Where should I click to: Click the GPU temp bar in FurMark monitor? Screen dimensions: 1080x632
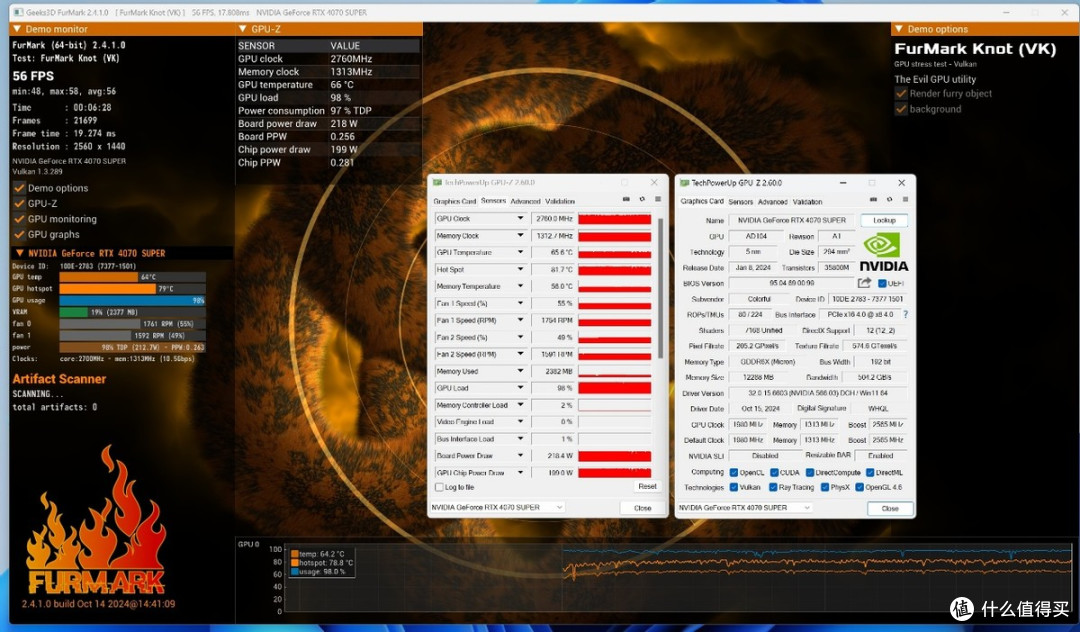pos(132,277)
